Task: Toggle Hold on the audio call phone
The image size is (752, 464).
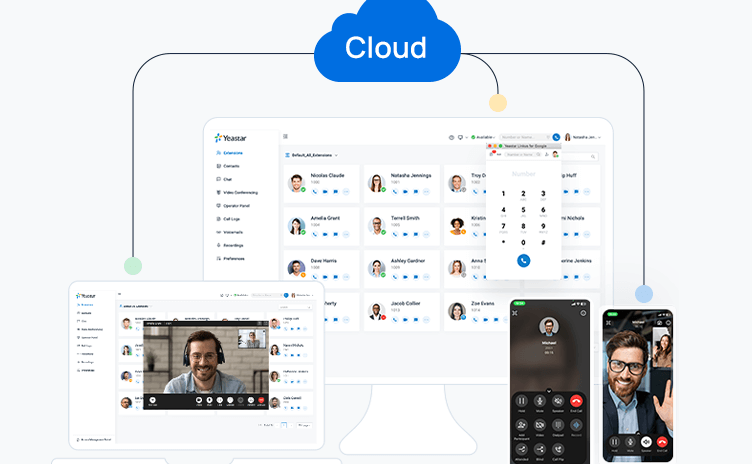Action: [521, 402]
